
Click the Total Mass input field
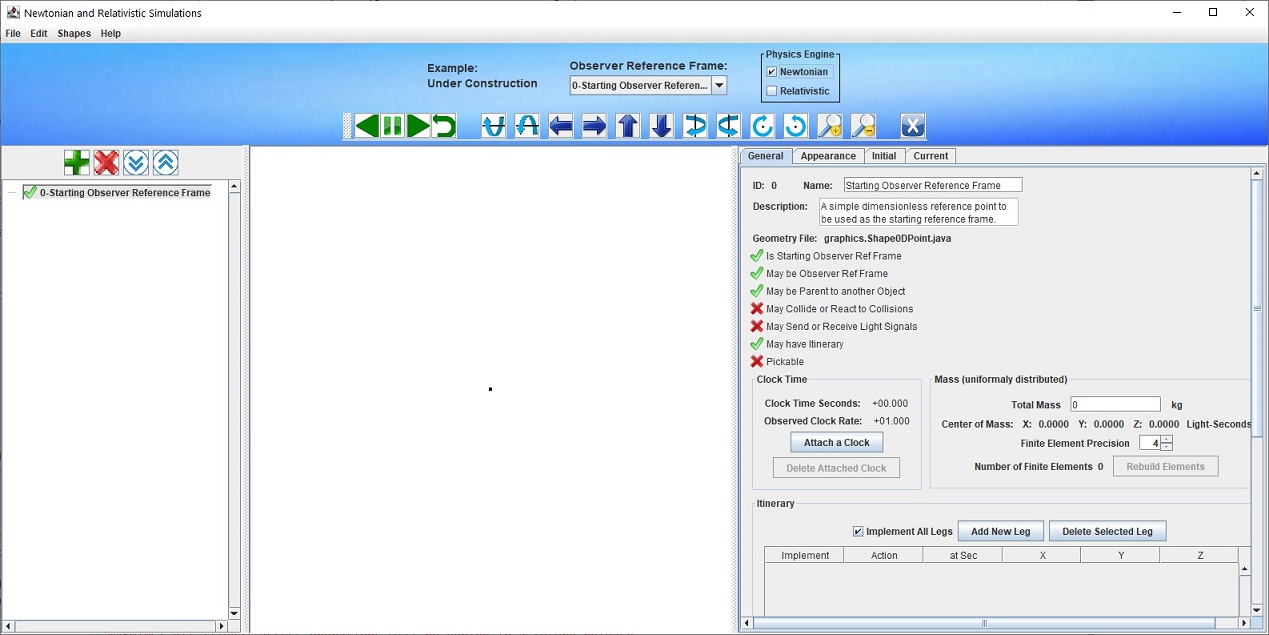coord(1115,405)
